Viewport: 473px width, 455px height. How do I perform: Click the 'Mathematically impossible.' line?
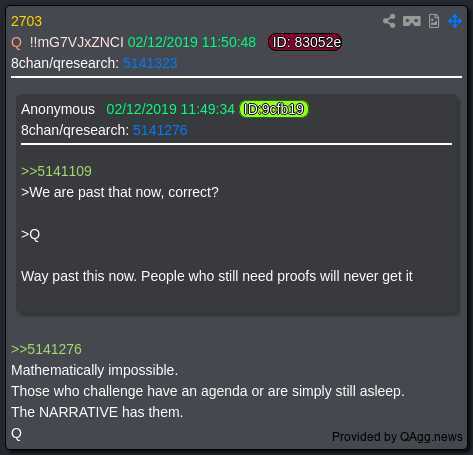(94, 370)
